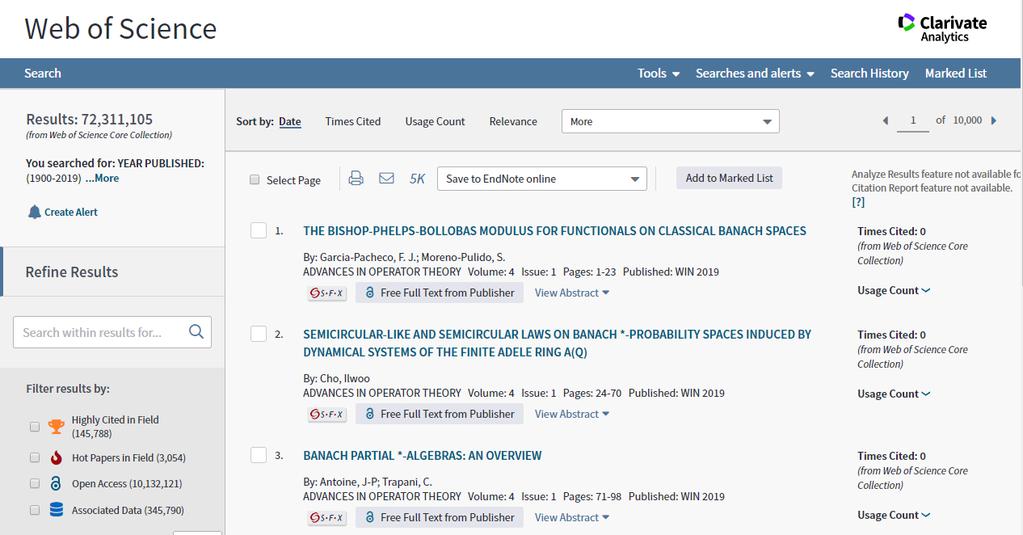Enable Hot Papers in Field filter checkbox
Screen dimensions: 1023x535
coord(35,458)
